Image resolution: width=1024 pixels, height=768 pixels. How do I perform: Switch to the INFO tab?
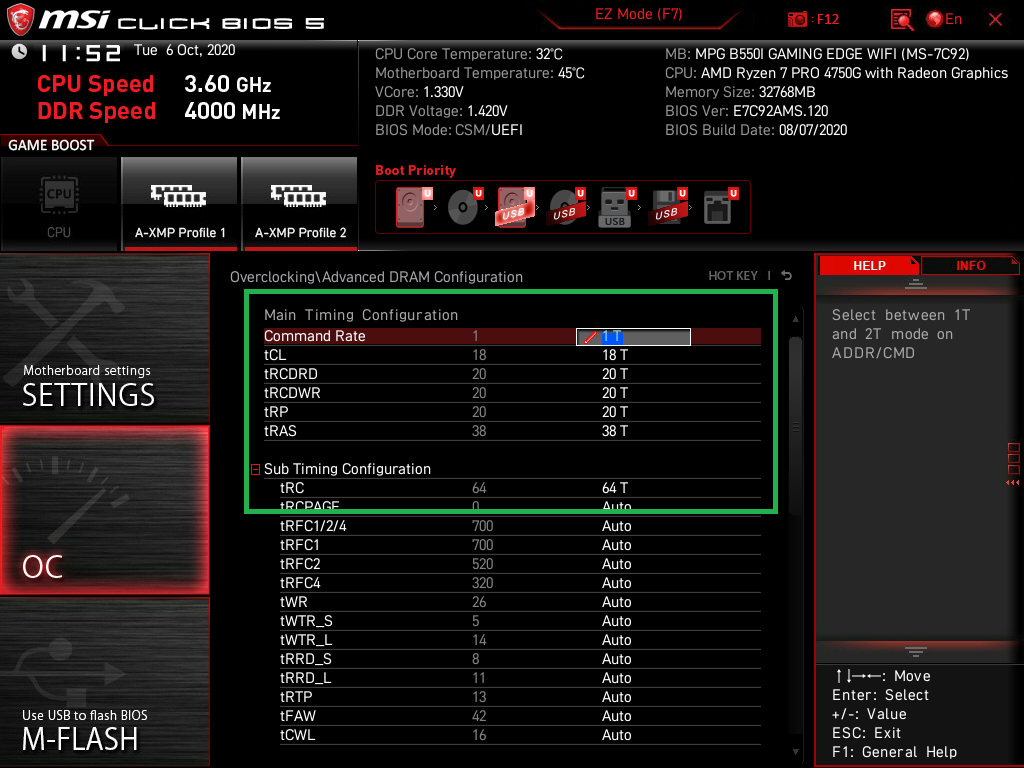(970, 266)
